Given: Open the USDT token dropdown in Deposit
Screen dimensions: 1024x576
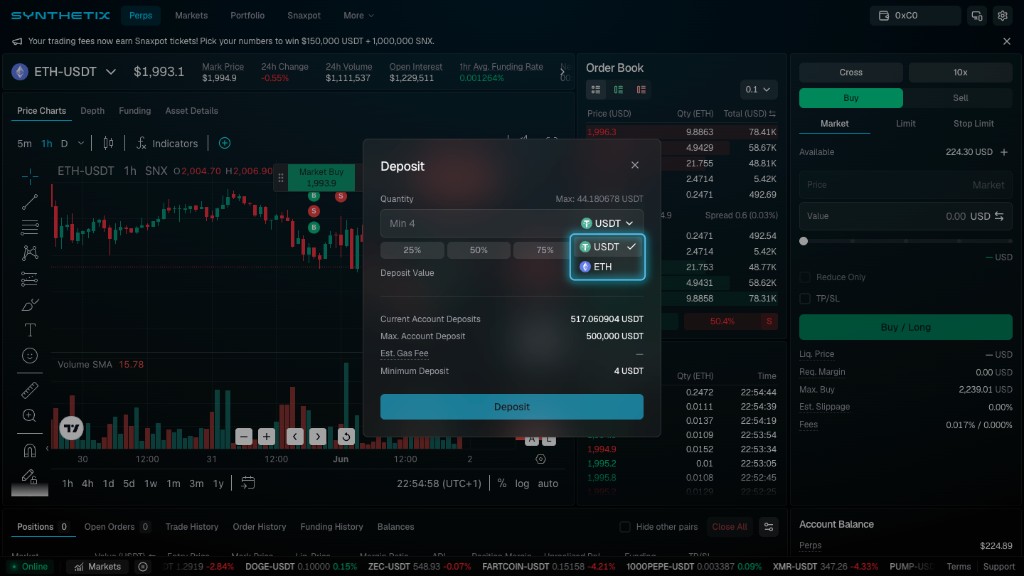Looking at the screenshot, I should (607, 223).
